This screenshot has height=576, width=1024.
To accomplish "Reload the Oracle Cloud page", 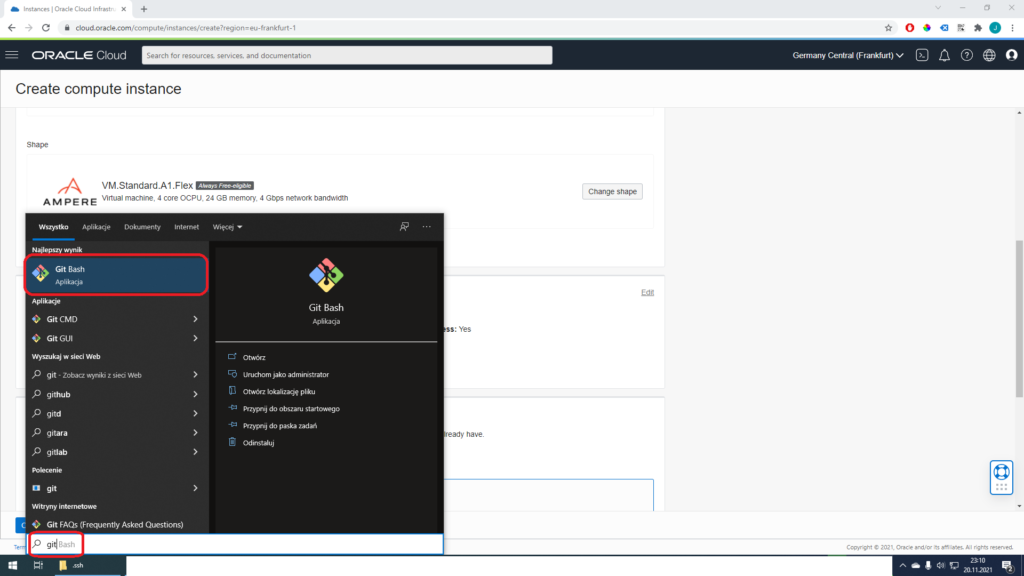I will pos(46,27).
